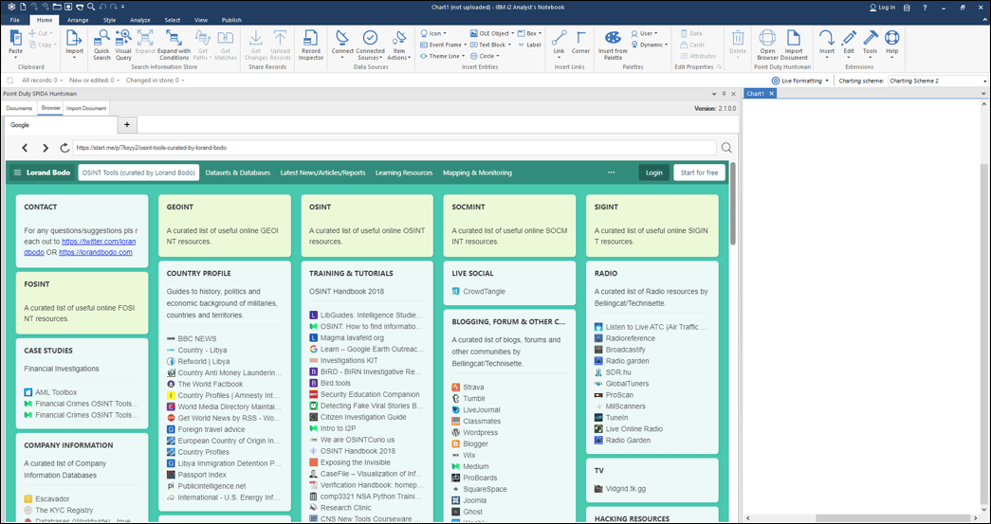Insert a Link from the ribbon
The image size is (991, 524).
pyautogui.click(x=559, y=42)
